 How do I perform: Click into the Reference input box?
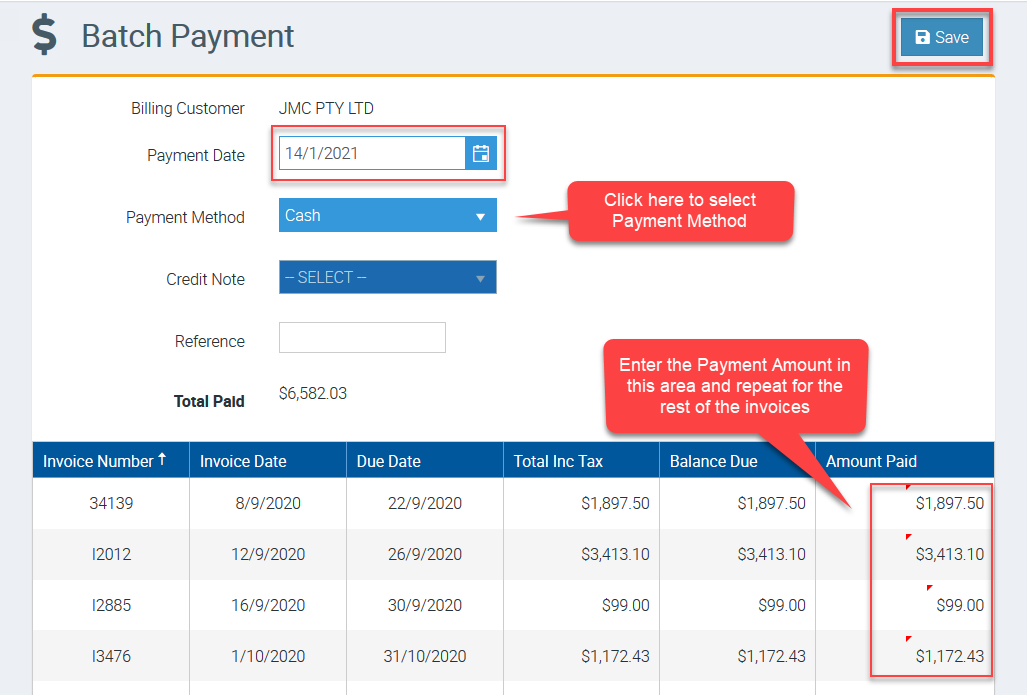362,338
